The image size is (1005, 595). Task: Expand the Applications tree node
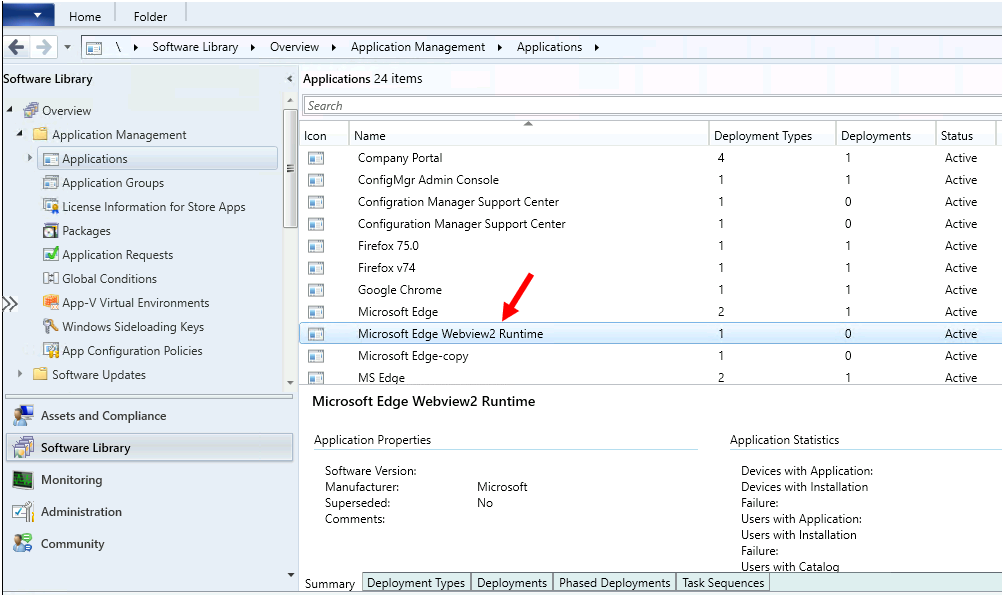click(x=29, y=157)
